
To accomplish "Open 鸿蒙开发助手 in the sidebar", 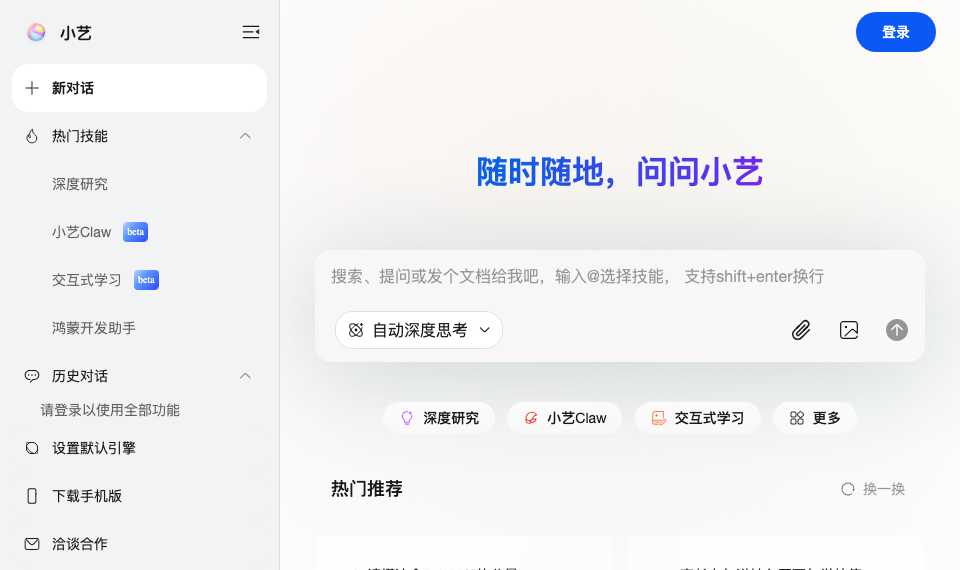I will (x=94, y=328).
